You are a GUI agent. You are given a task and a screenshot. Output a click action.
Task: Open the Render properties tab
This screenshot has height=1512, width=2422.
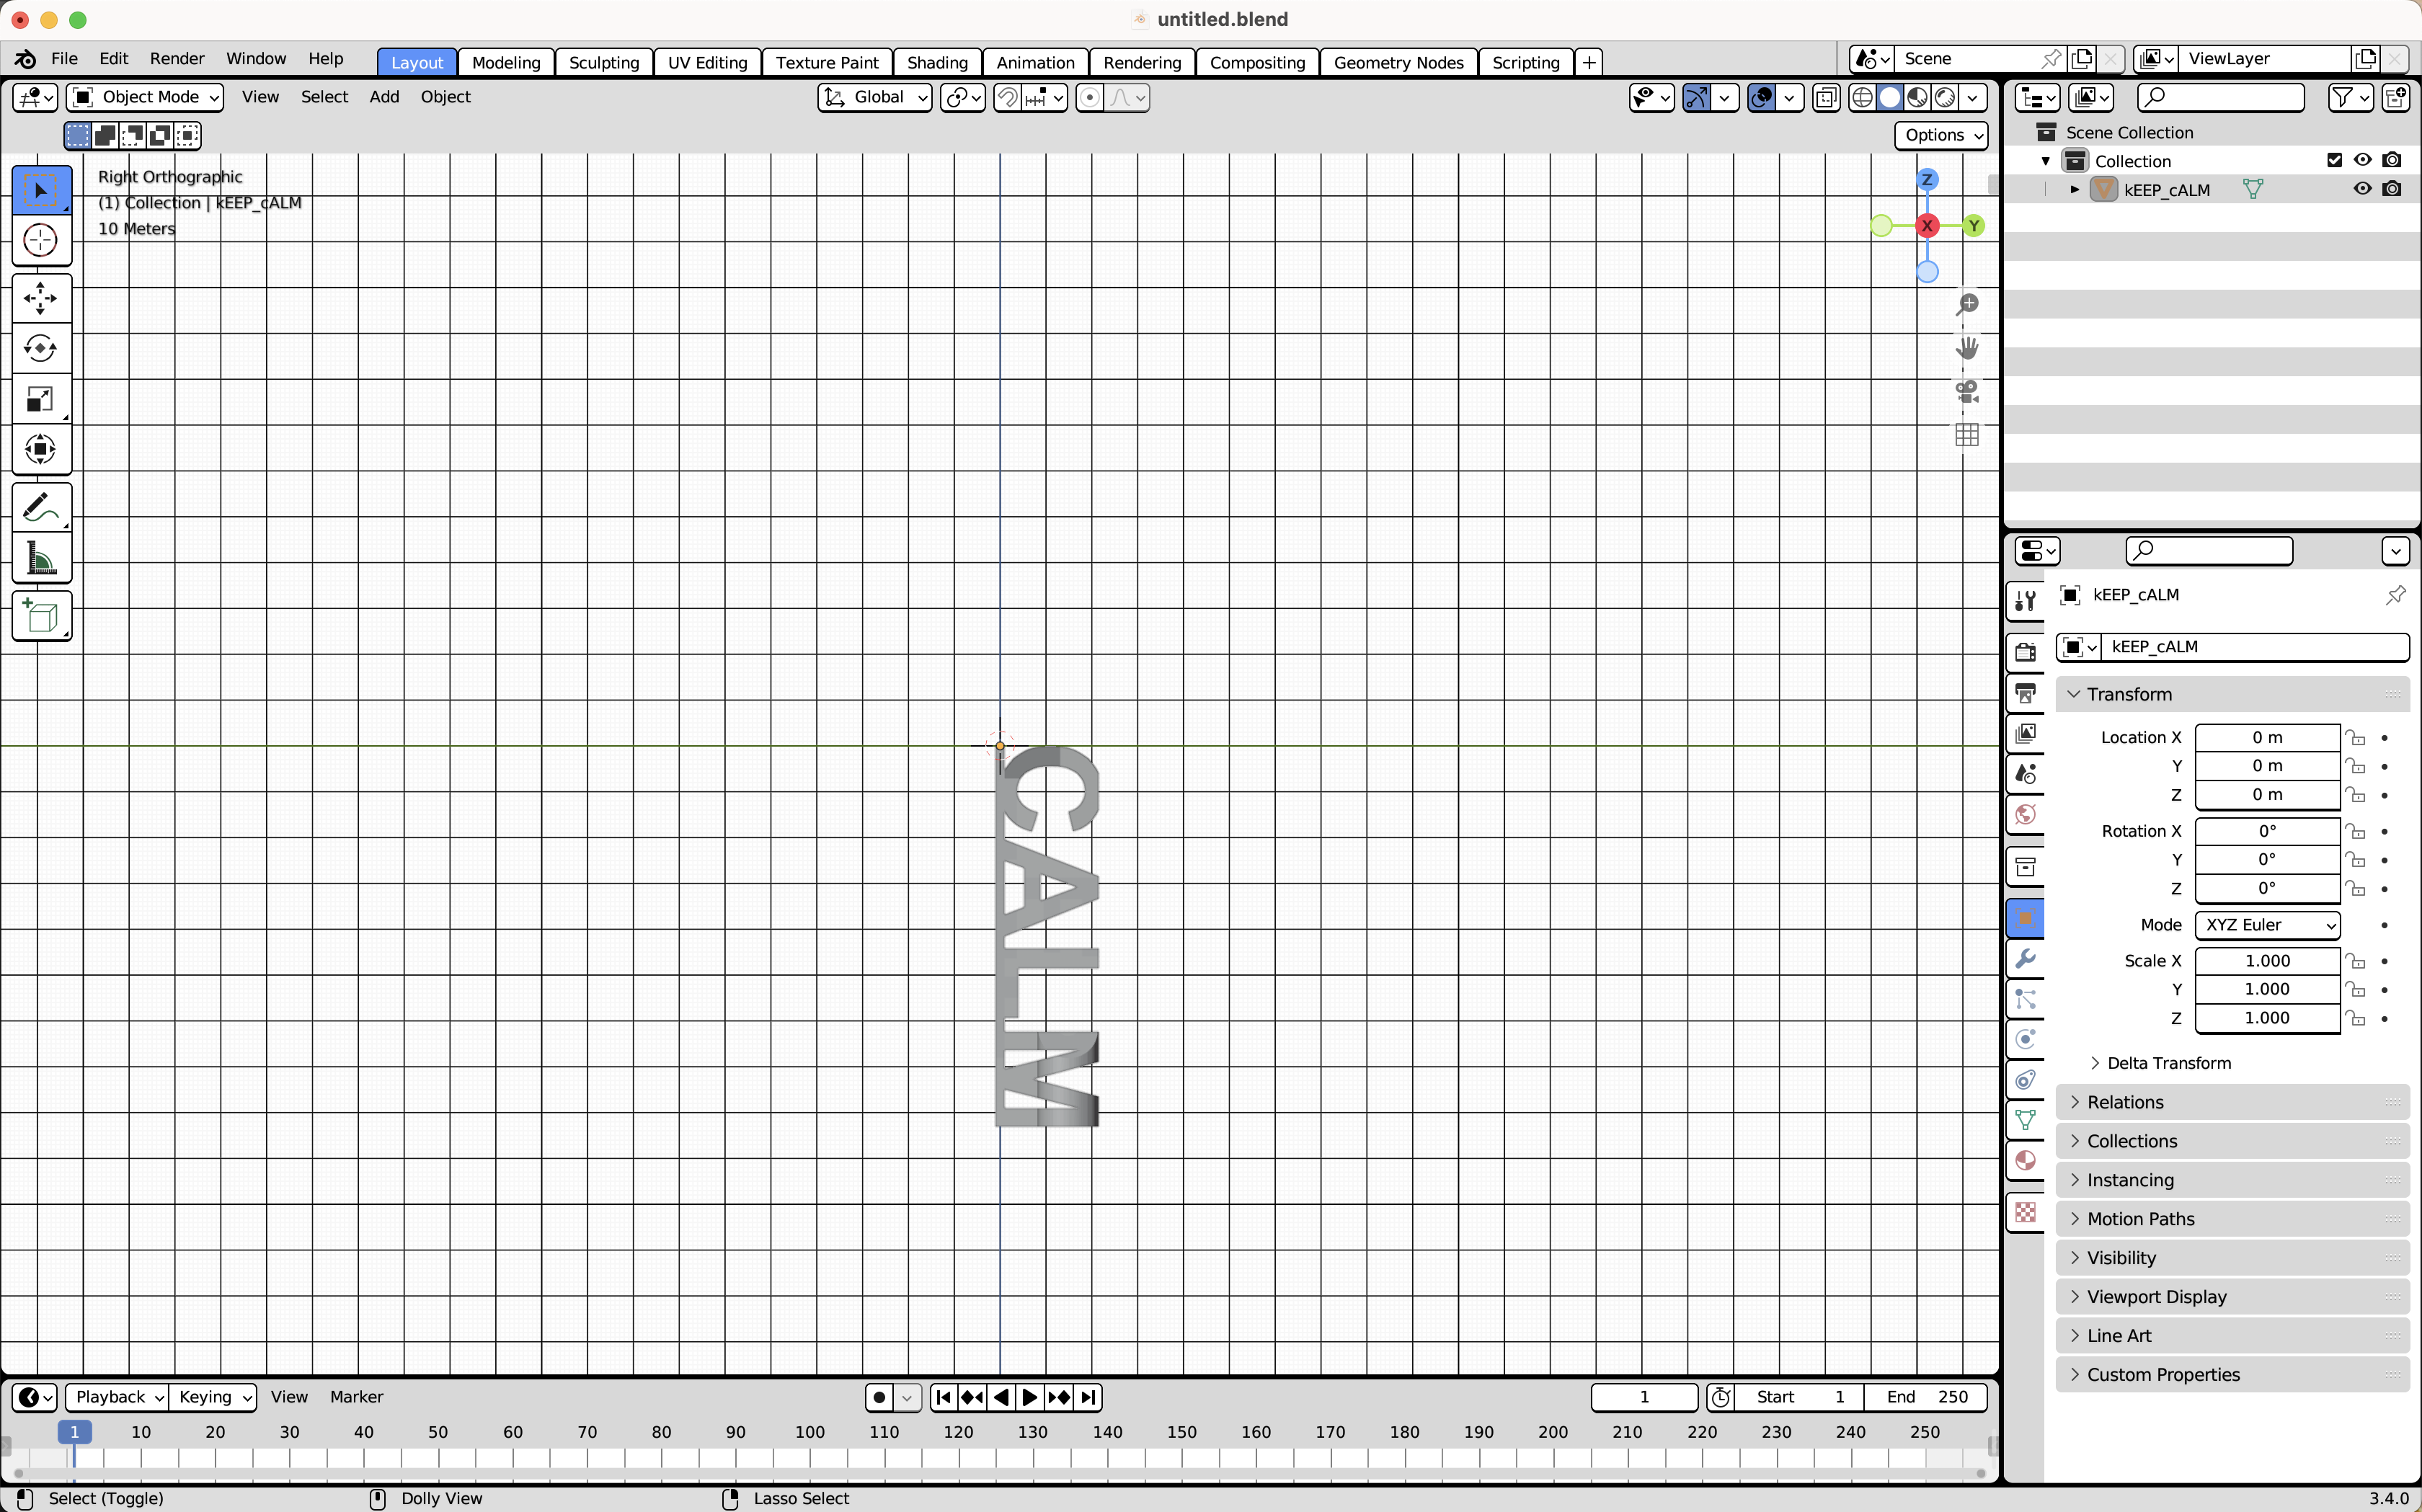(x=2026, y=652)
